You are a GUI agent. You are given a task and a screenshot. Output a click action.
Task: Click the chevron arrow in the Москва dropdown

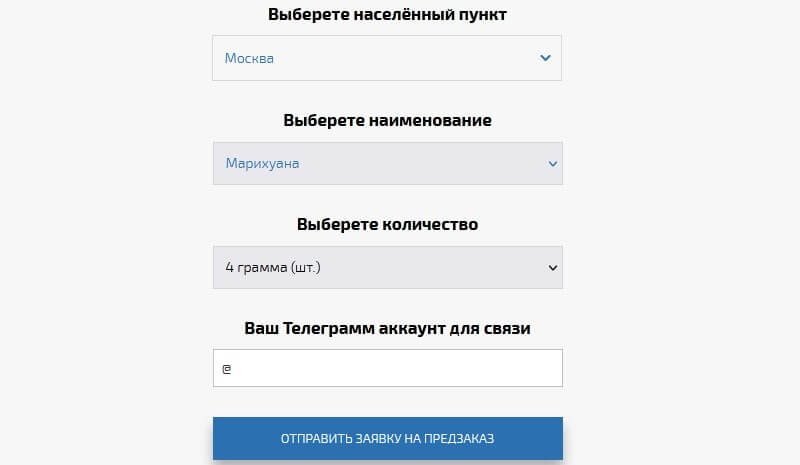point(545,58)
